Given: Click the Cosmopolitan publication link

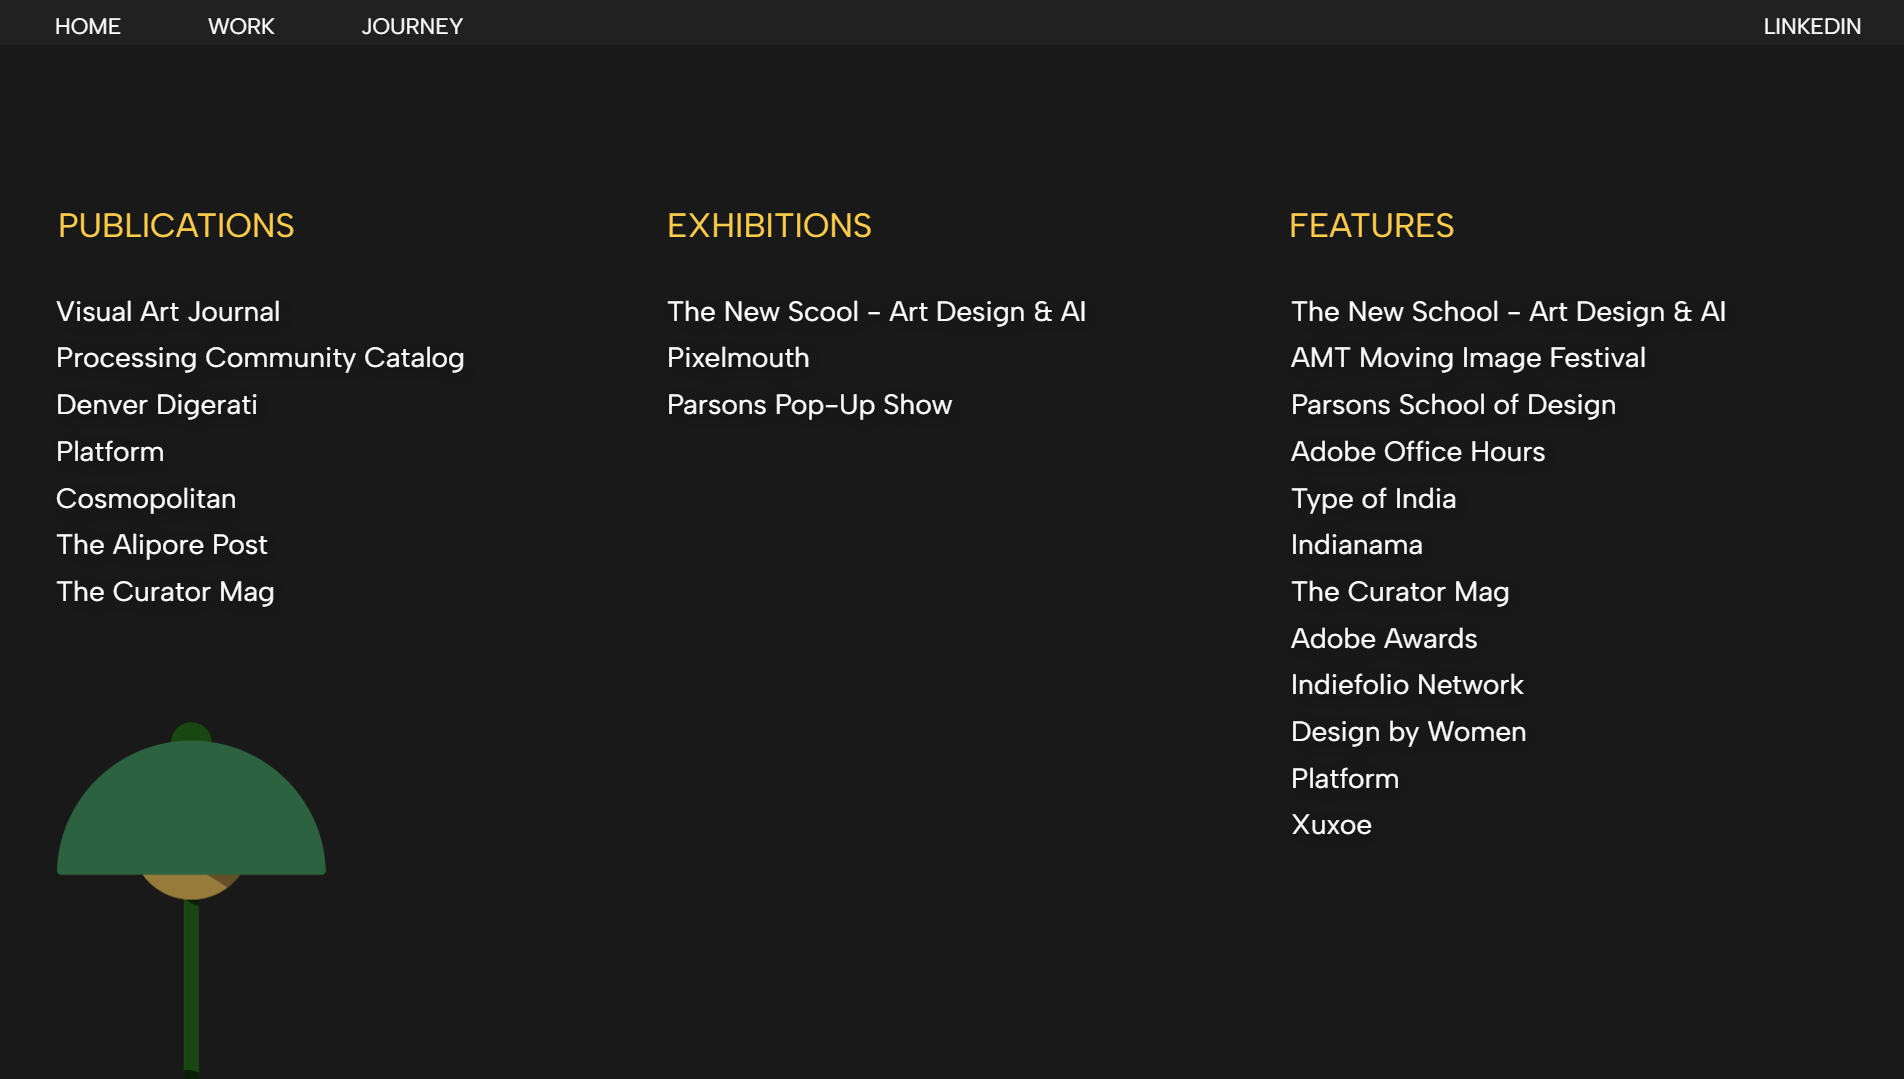Looking at the screenshot, I should click(x=146, y=499).
